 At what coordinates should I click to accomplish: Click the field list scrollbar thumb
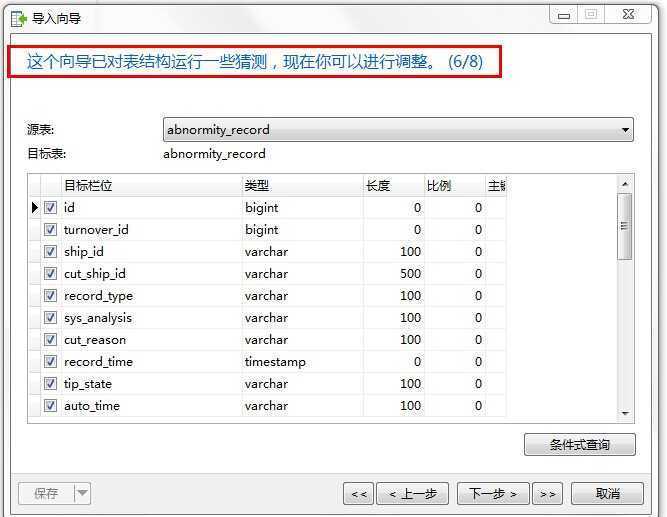point(624,226)
